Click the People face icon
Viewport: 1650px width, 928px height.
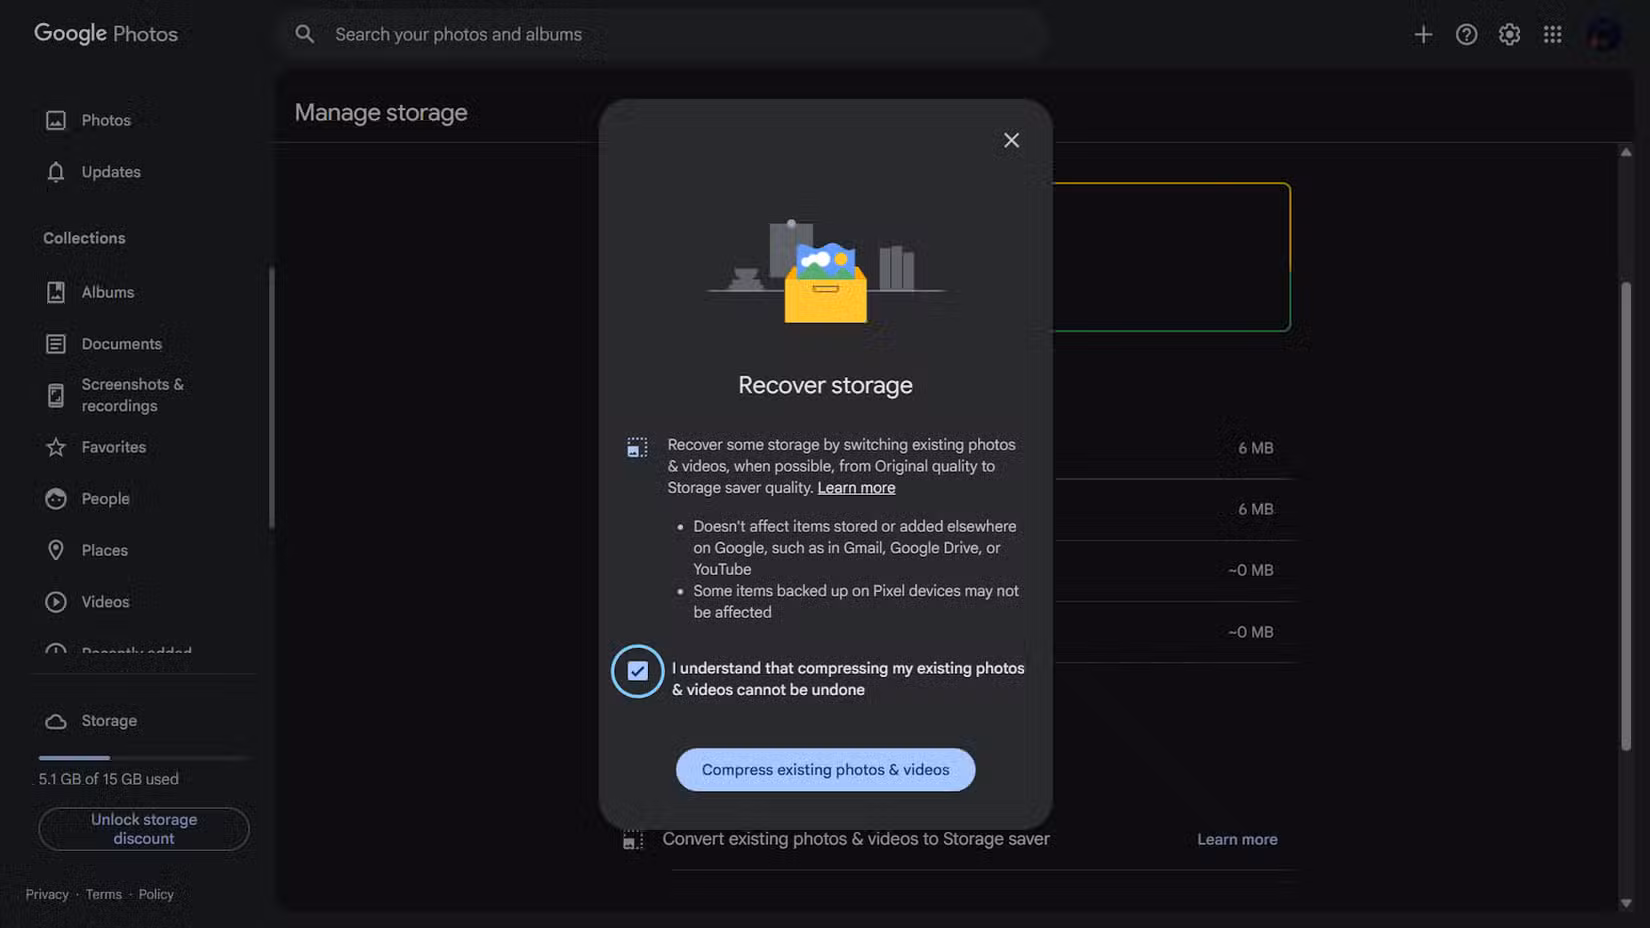tap(56, 499)
